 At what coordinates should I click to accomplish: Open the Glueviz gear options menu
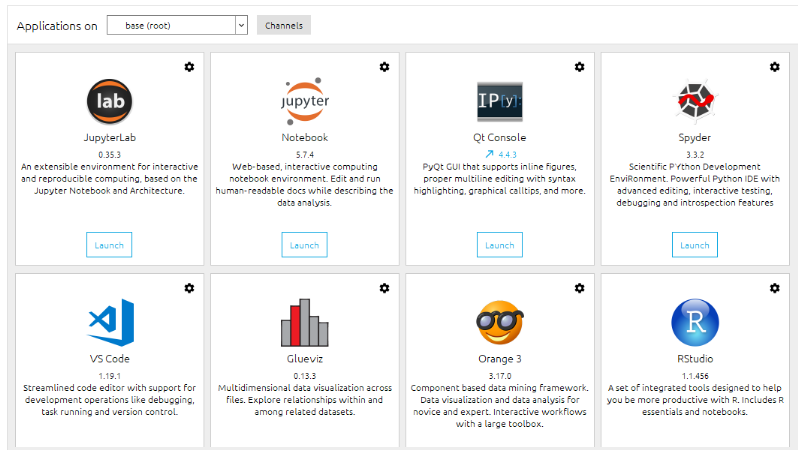(x=384, y=288)
